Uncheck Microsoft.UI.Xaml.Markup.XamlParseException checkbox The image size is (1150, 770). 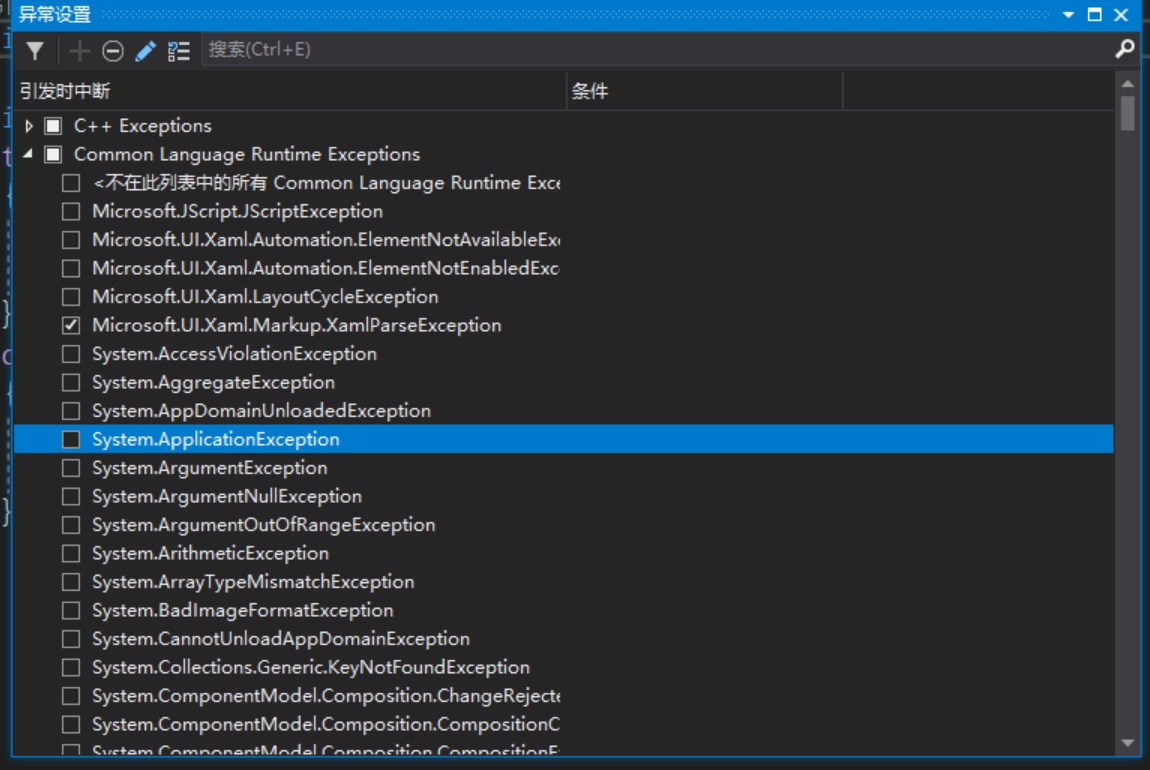[71, 325]
